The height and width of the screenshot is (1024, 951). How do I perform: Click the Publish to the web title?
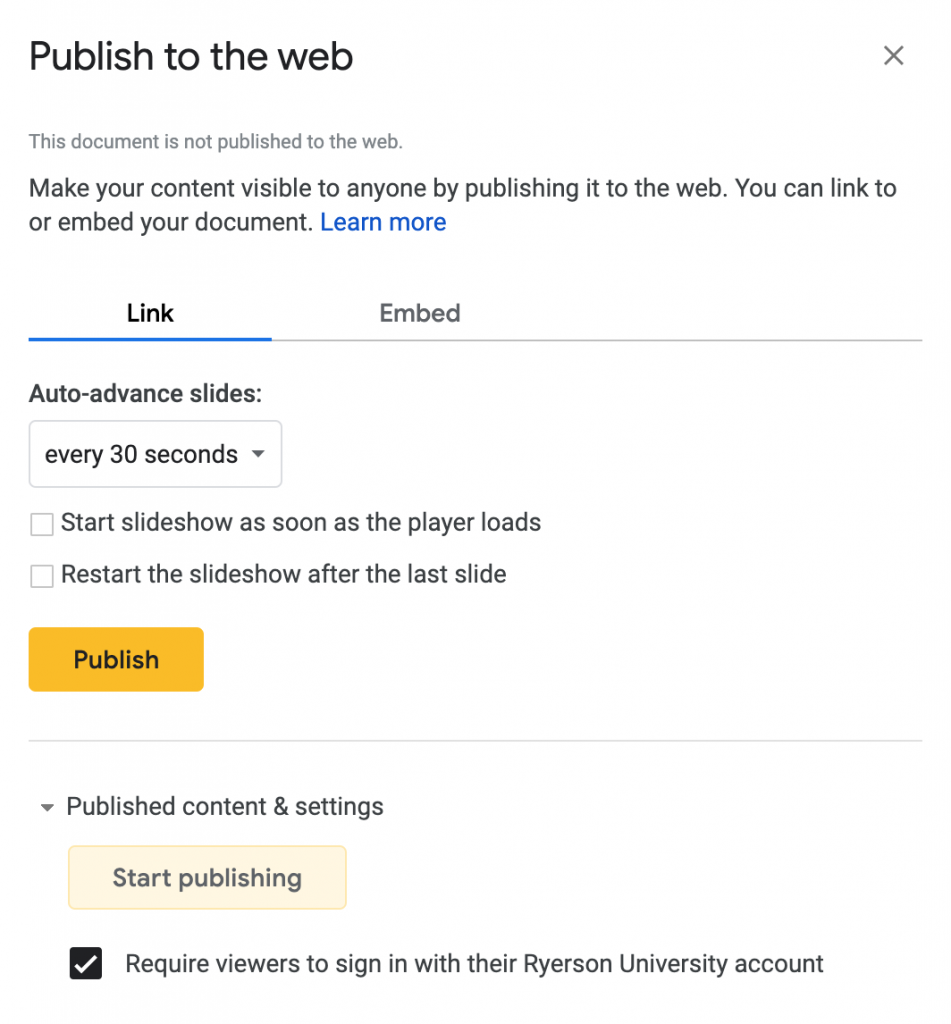pos(191,56)
